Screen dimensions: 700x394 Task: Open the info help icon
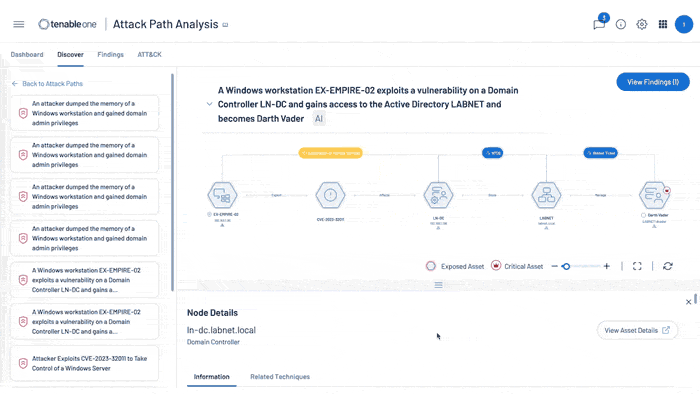coord(621,25)
